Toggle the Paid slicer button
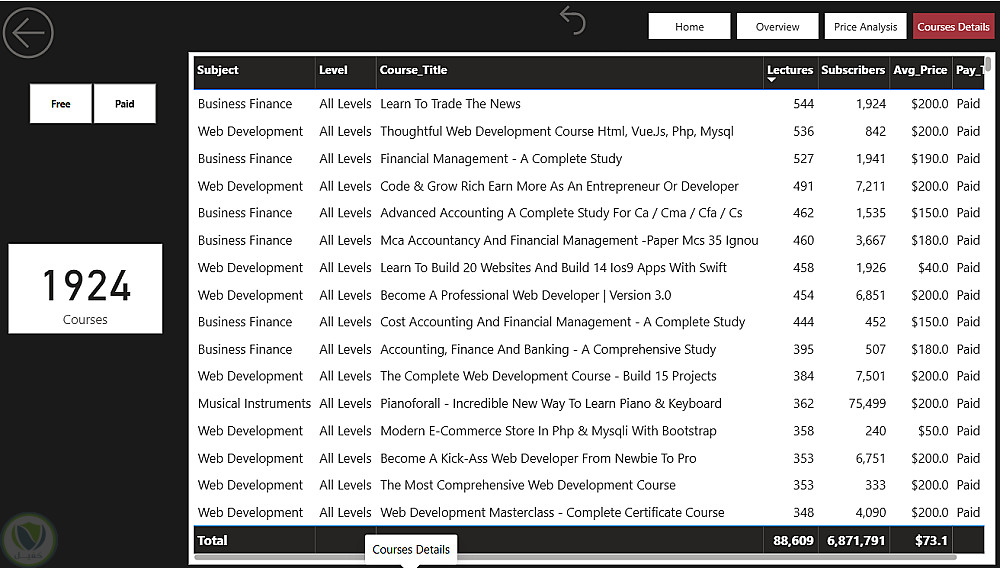 (124, 103)
